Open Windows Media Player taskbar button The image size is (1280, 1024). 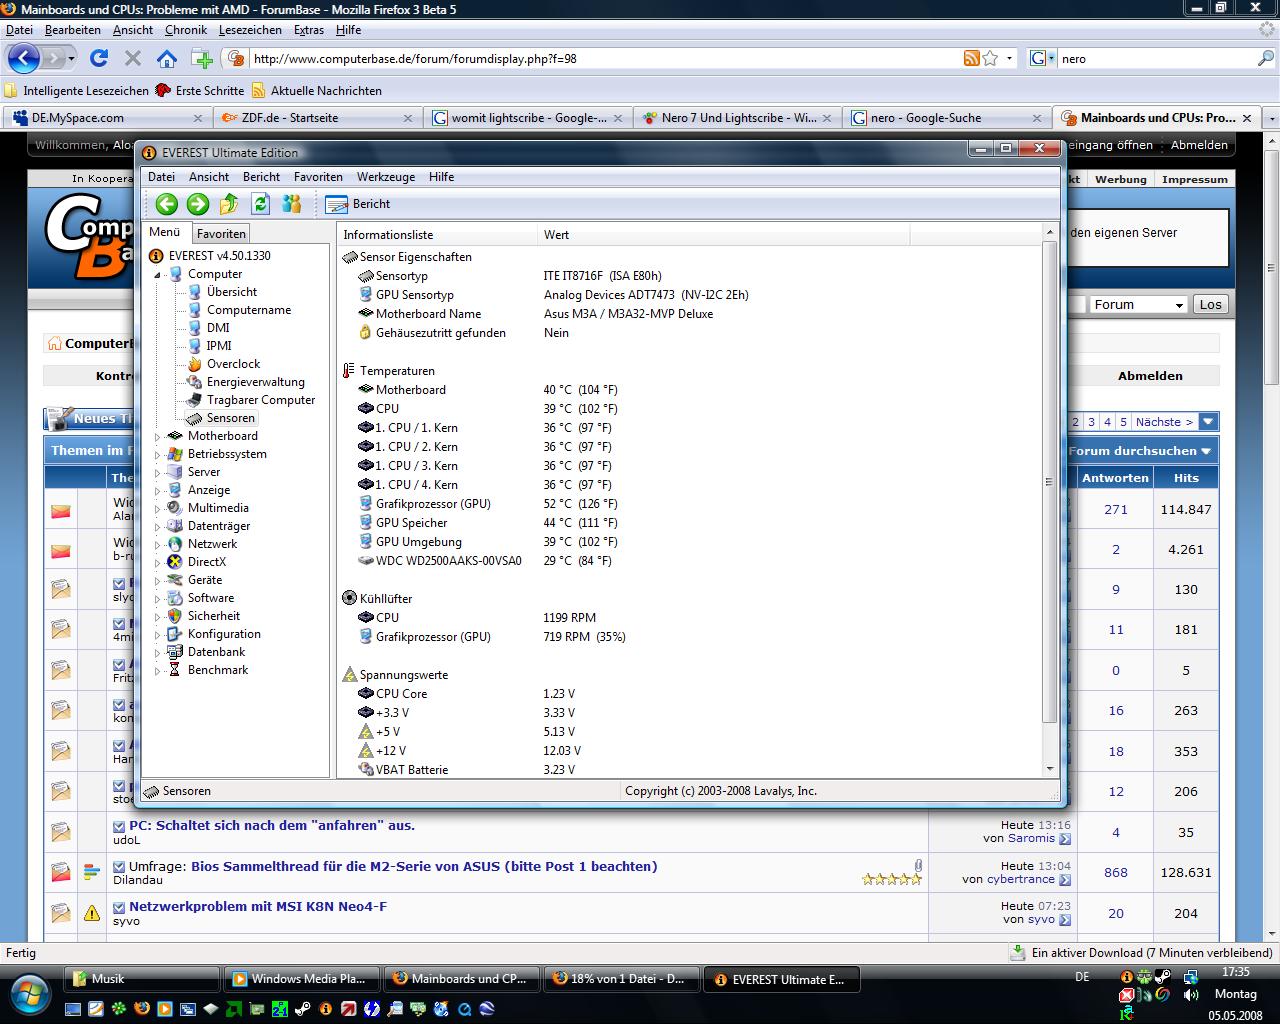[x=302, y=979]
